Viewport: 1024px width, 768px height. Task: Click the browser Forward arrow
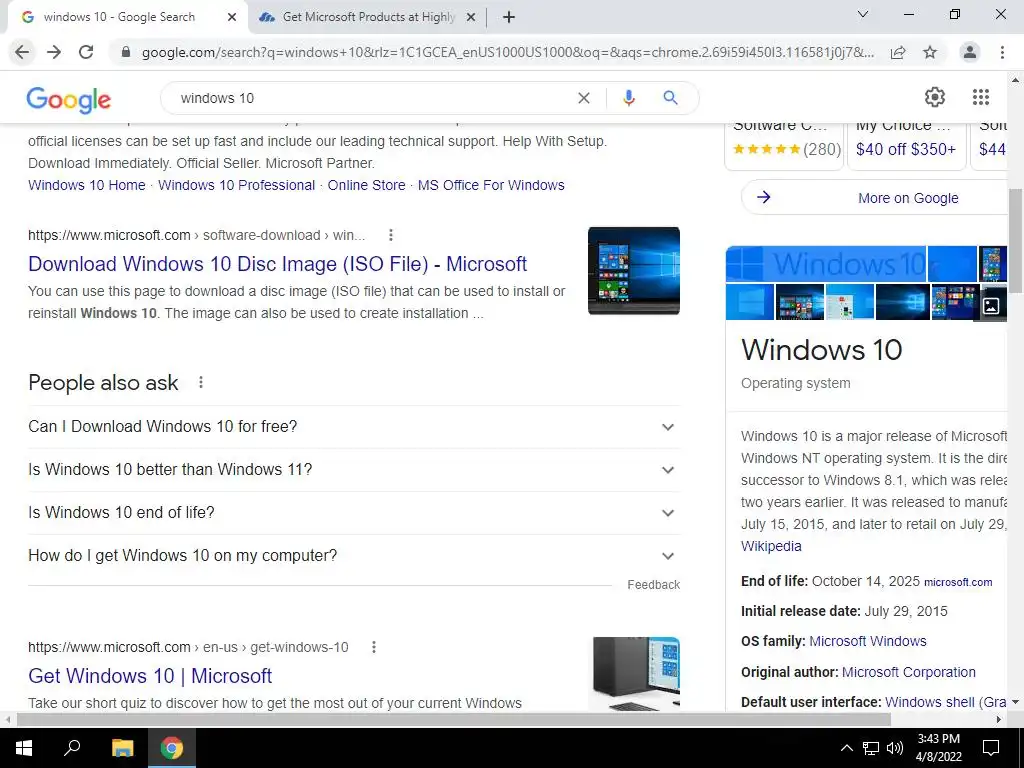54,52
